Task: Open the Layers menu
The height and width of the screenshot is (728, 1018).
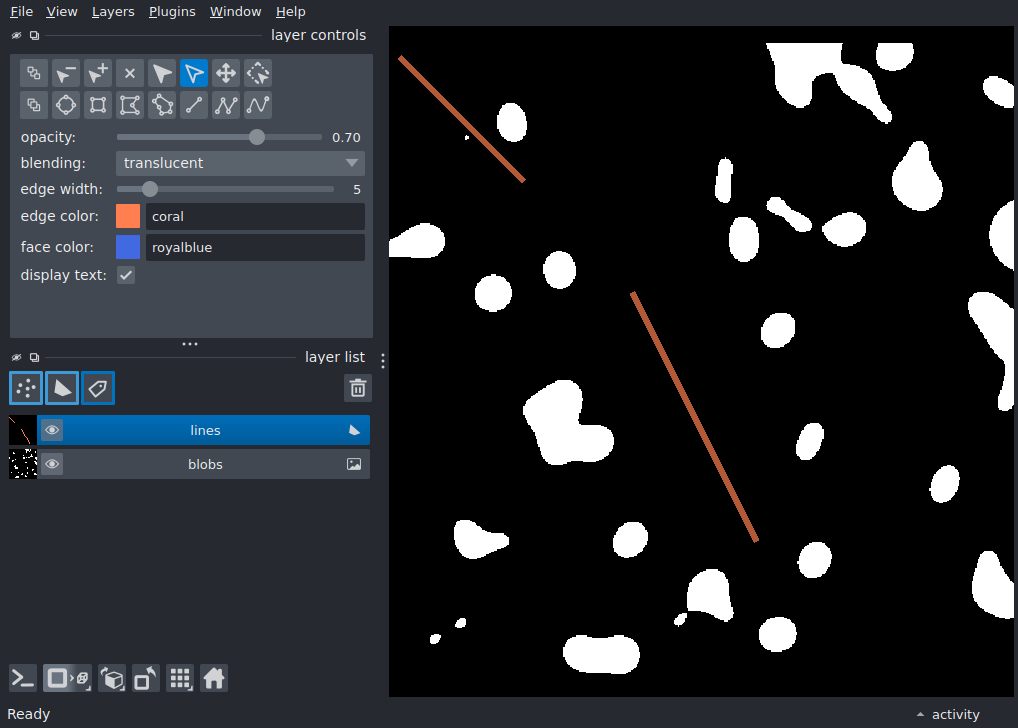Action: point(113,12)
